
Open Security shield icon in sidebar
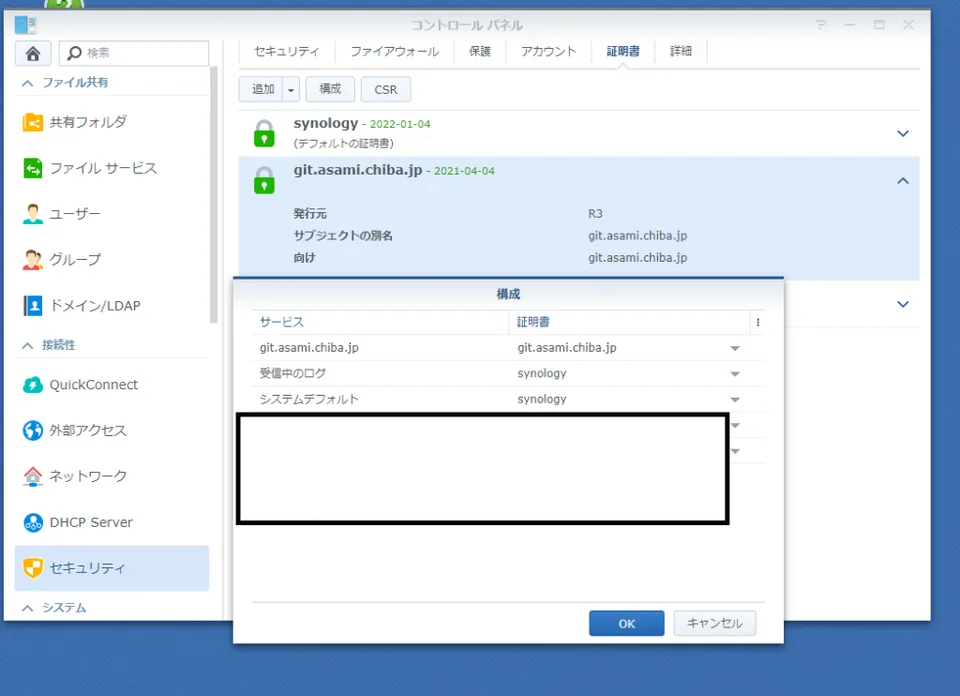point(32,568)
